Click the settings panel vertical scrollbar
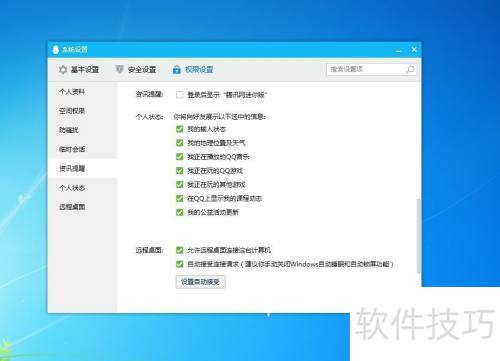The image size is (500, 361). 418,236
